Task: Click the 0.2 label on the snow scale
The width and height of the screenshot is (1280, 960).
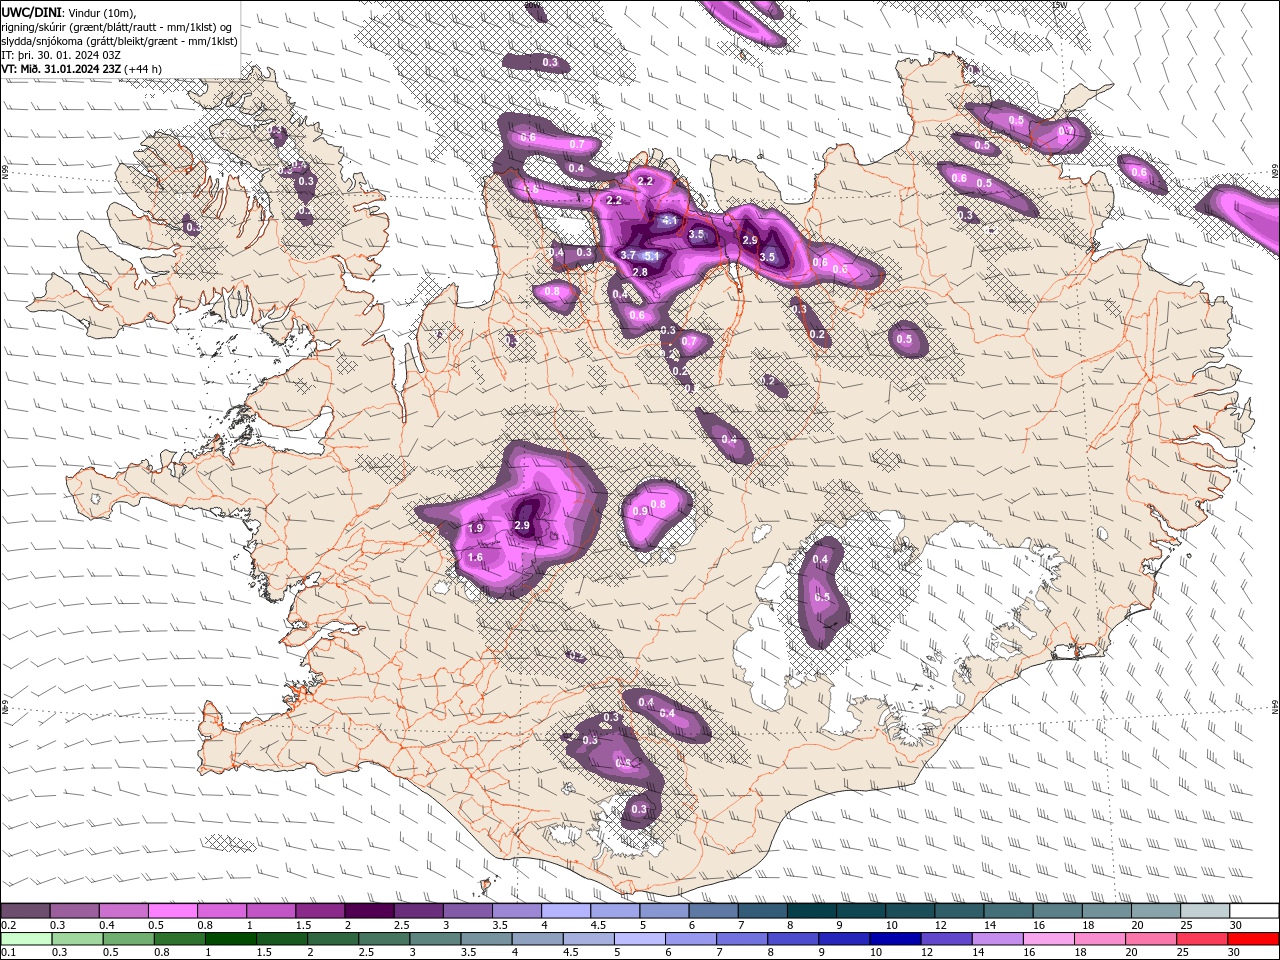Action: click(x=8, y=925)
